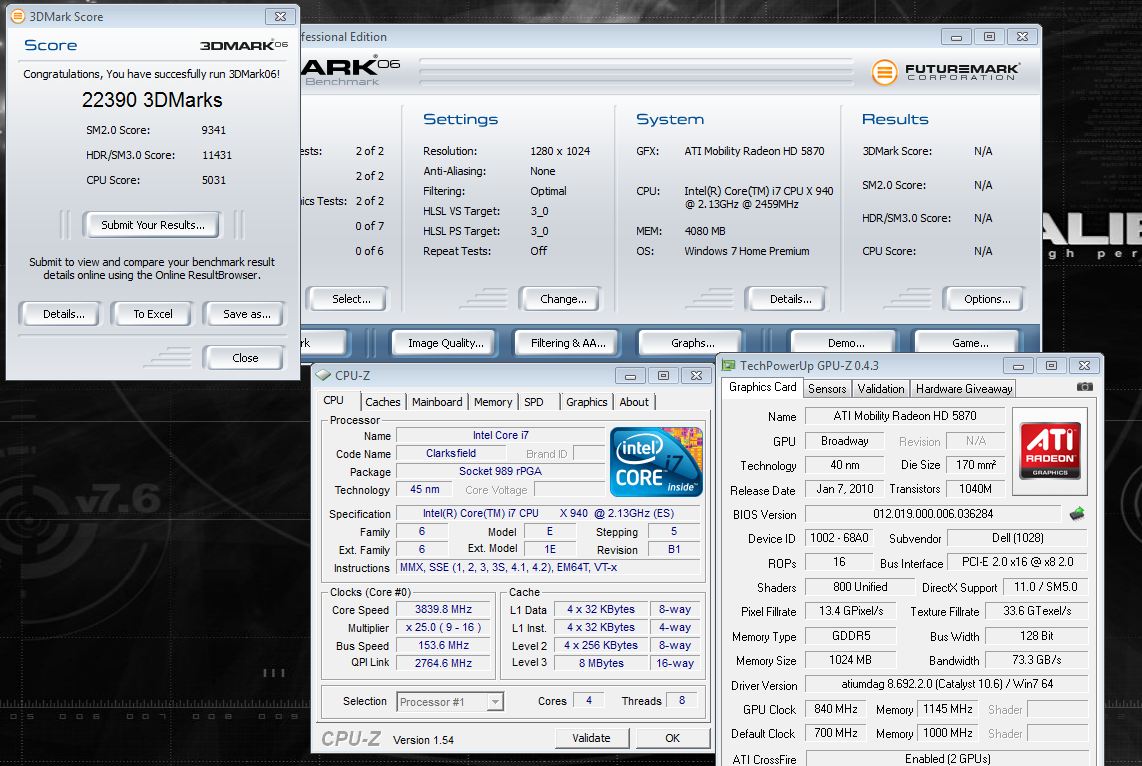Switch to the Sensors tab in GPU-Z

(827, 389)
